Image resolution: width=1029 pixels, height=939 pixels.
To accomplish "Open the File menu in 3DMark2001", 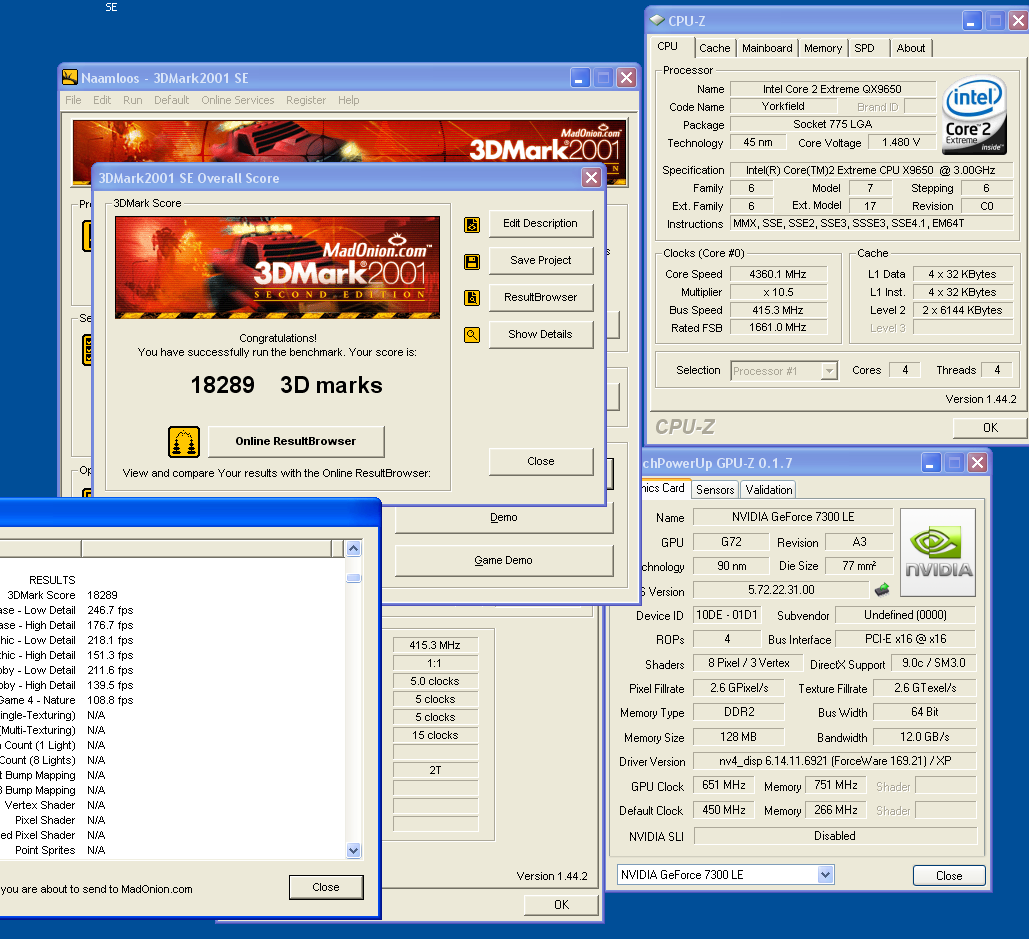I will pyautogui.click(x=74, y=100).
